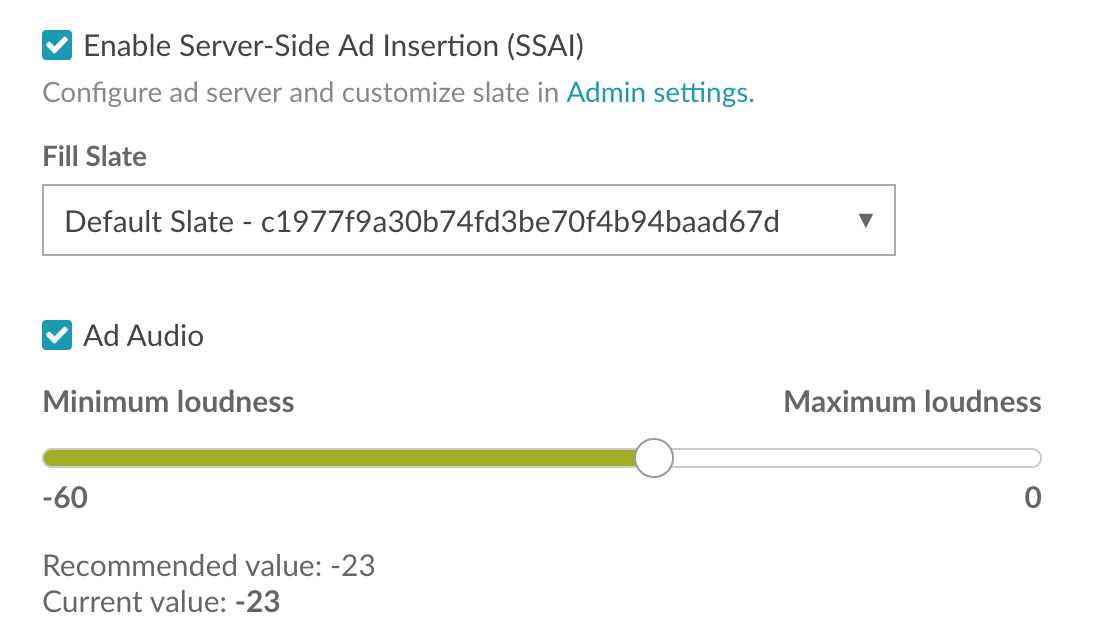This screenshot has height=634, width=1098.
Task: Click the Fill Slate dropdown arrow
Action: [x=866, y=221]
